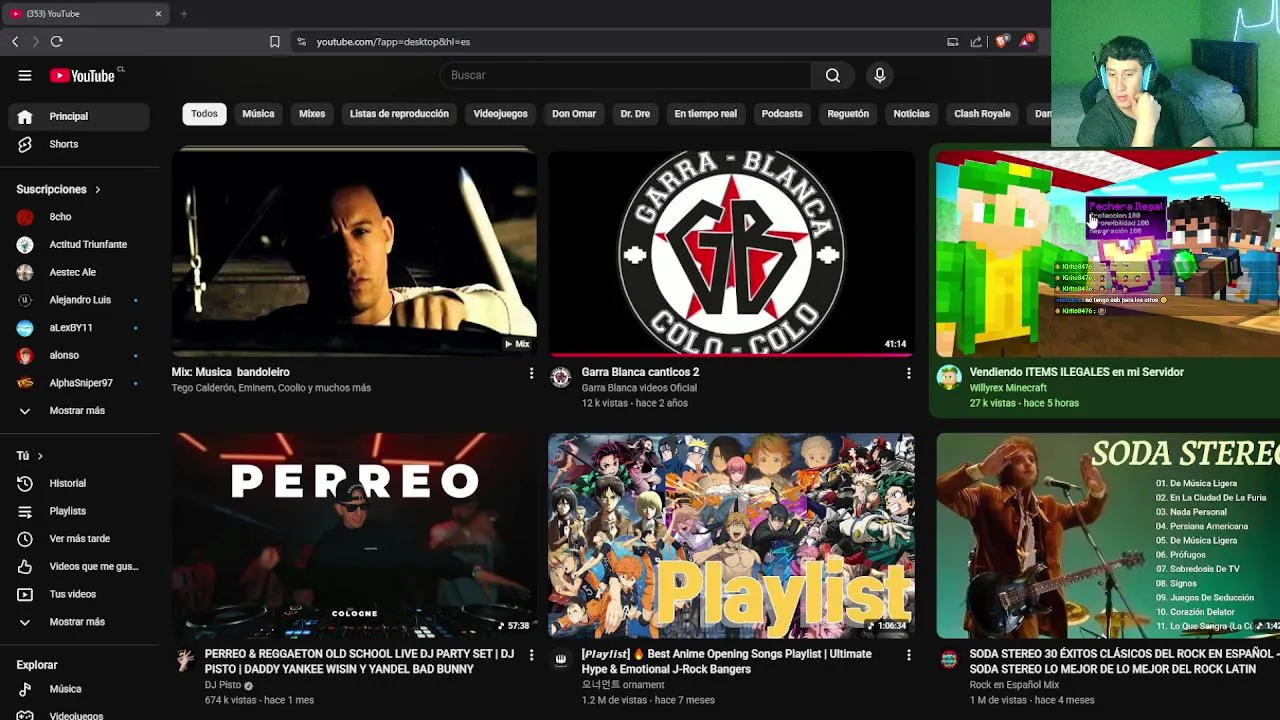The height and width of the screenshot is (720, 1280).
Task: Select the Mixes filter chip
Action: click(x=312, y=114)
